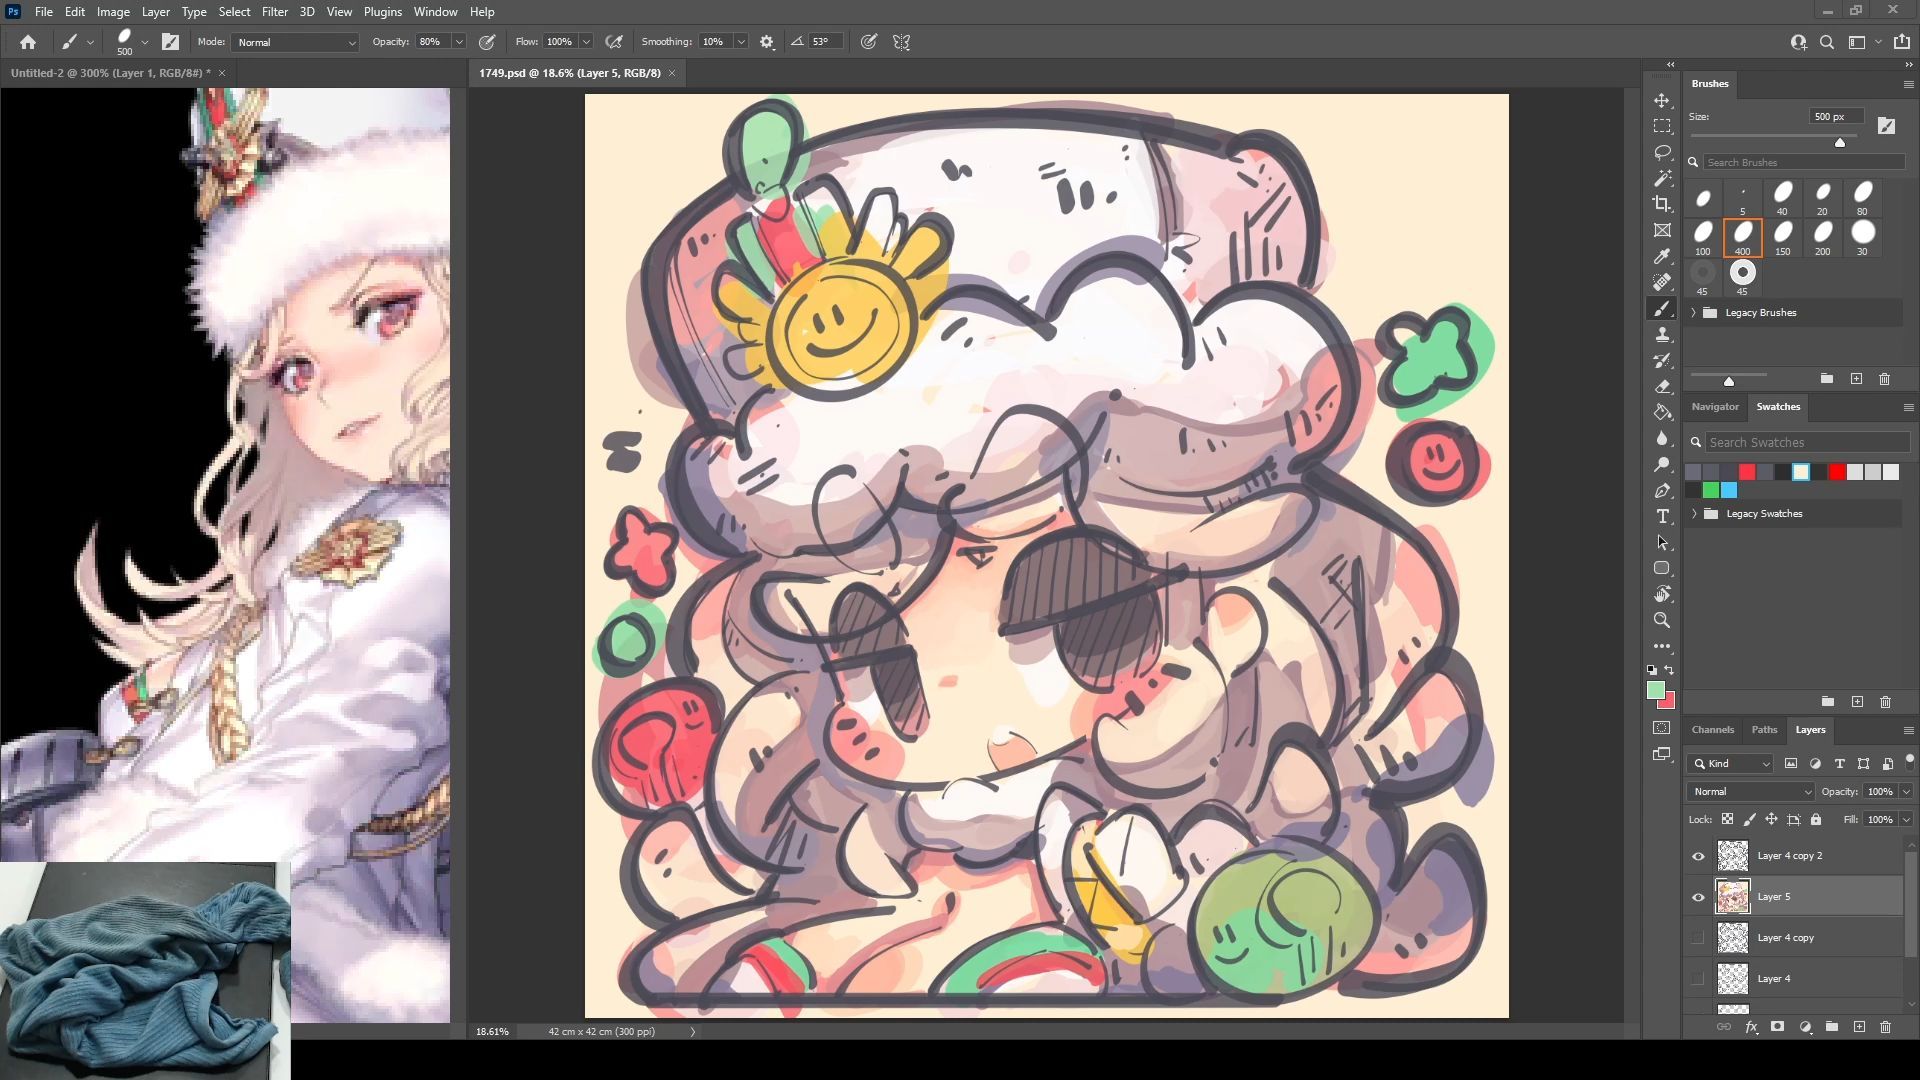Screen dimensions: 1920x1080
Task: Add a layer mask
Action: 1778,1027
